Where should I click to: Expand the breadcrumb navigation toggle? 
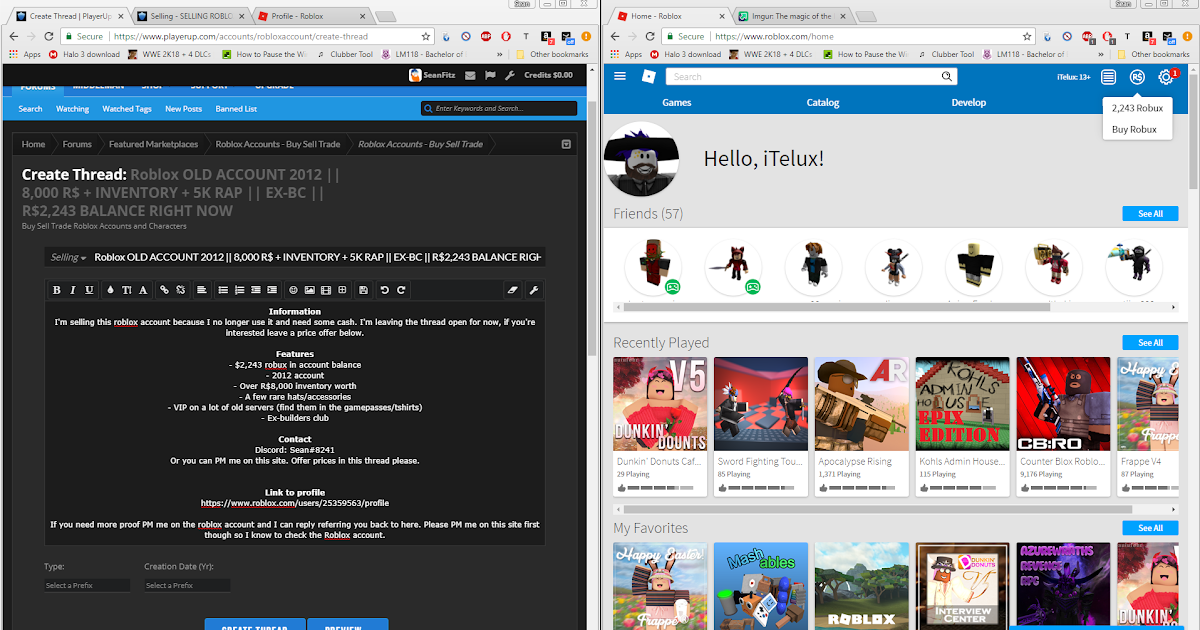(566, 144)
